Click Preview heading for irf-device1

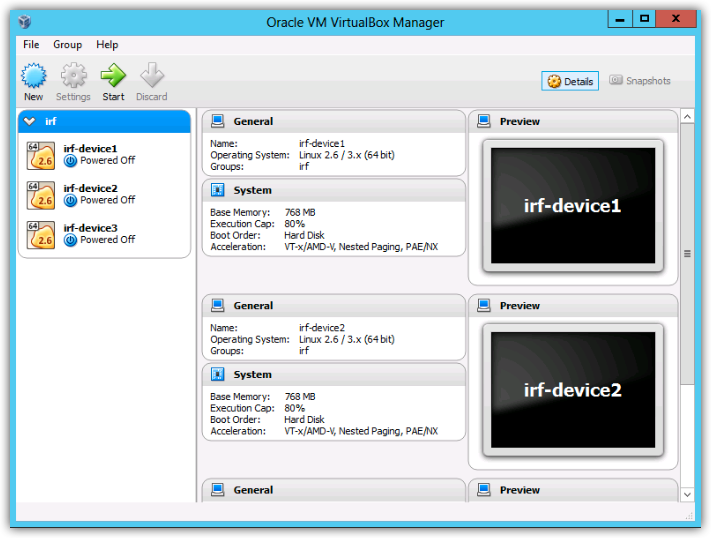coord(520,122)
